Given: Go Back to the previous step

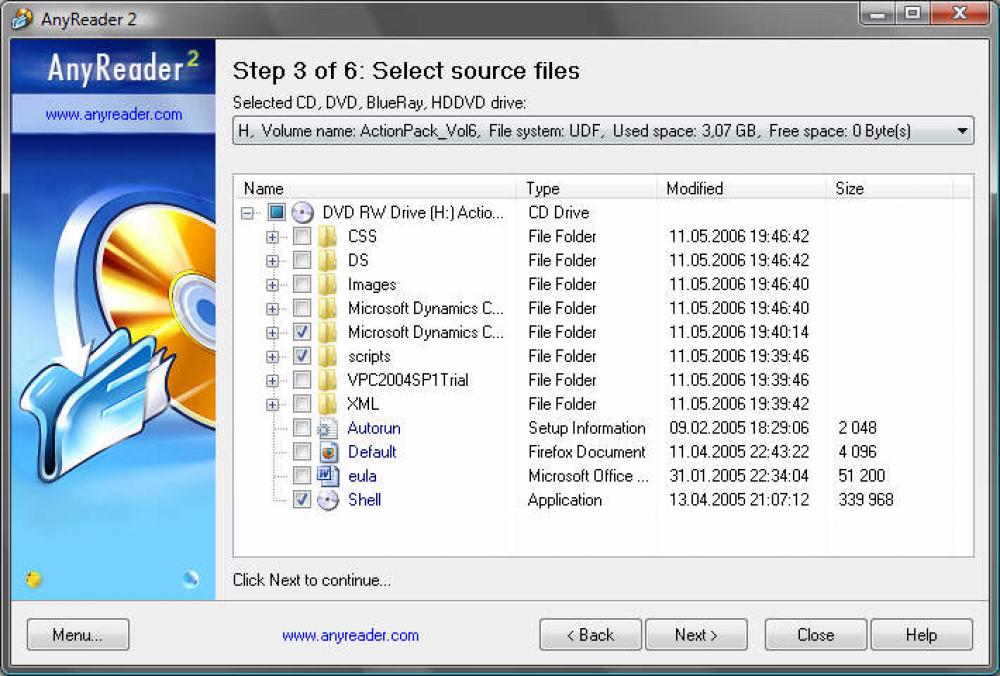Looking at the screenshot, I should 590,634.
